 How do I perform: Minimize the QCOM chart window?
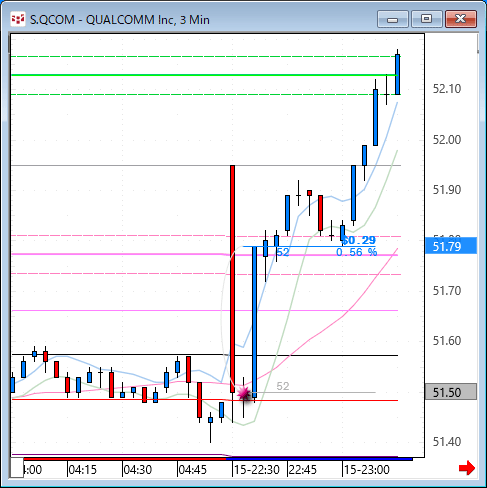click(393, 19)
